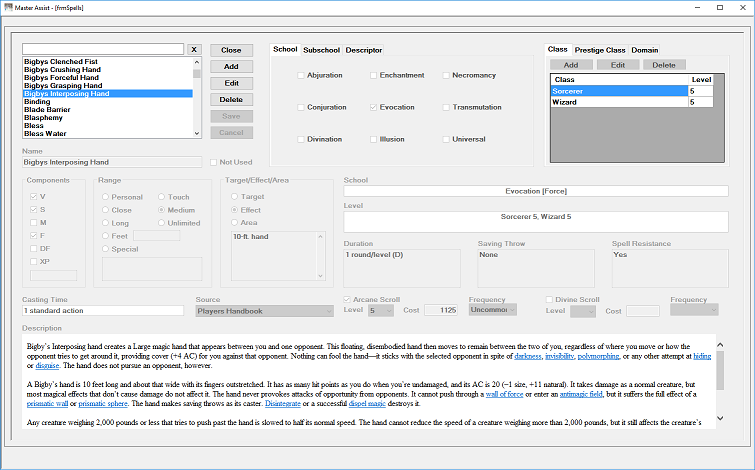
Task: Click the 10-ft. hand box scroll-down arrow
Action: click(320, 276)
